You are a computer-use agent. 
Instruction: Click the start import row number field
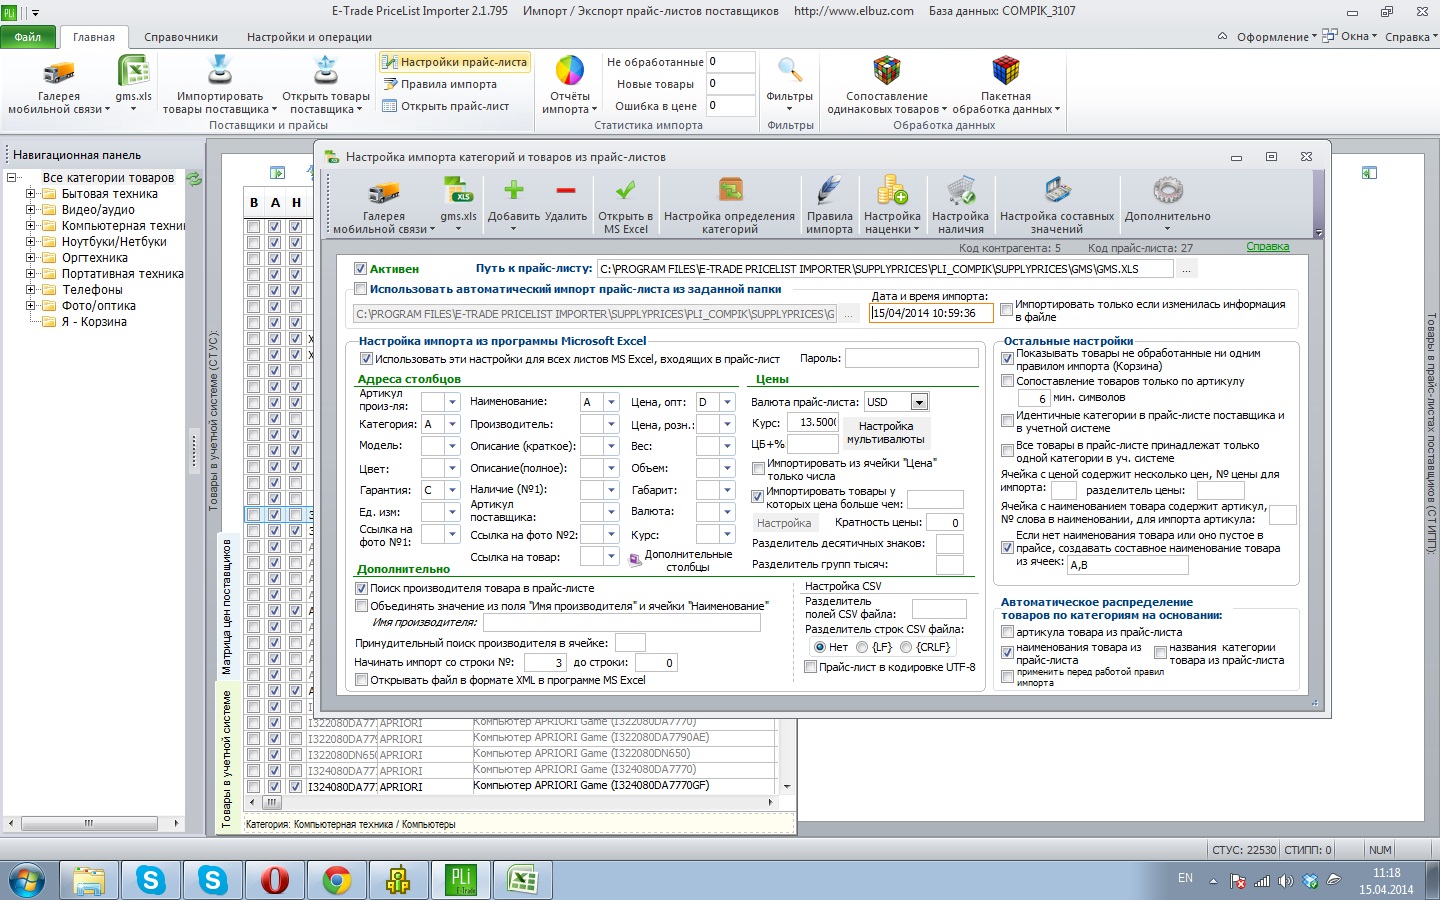pos(544,662)
